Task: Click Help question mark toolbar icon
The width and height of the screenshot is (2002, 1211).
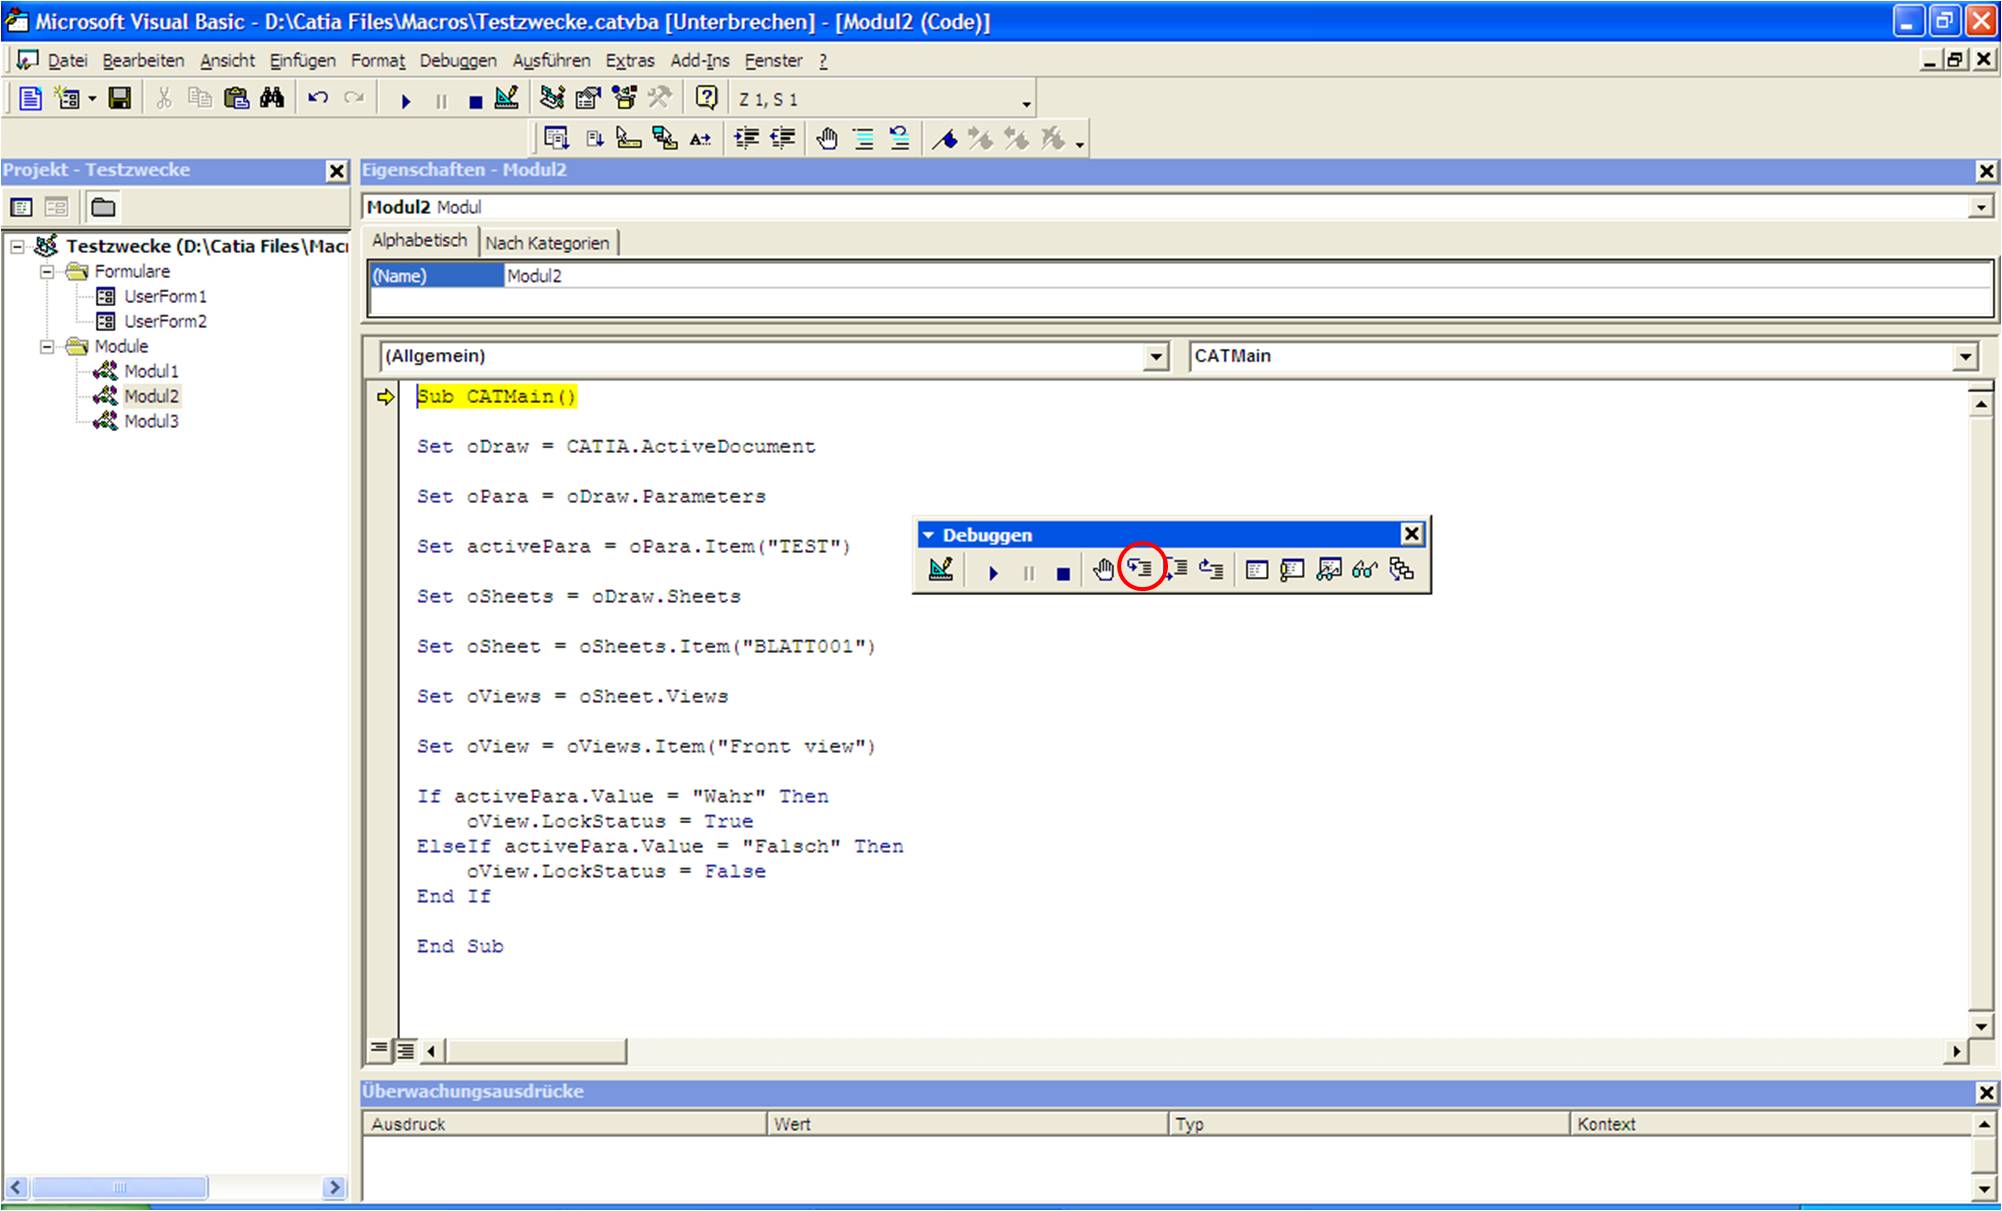Action: [x=706, y=98]
